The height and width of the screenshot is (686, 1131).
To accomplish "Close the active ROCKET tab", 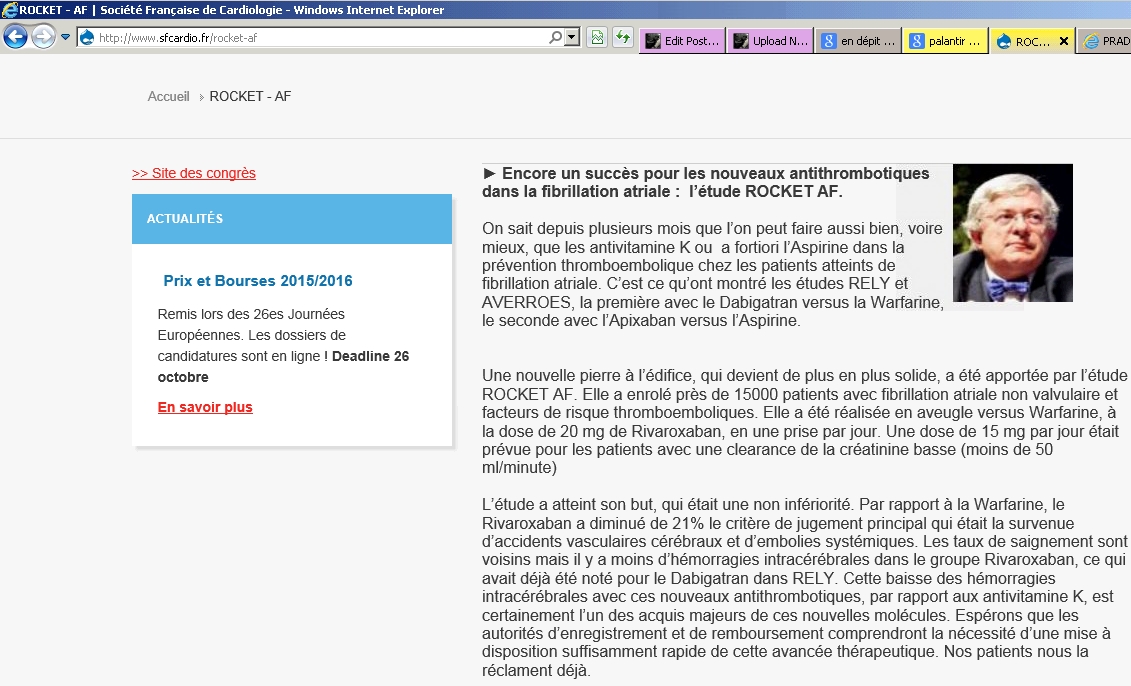I will pos(1064,42).
